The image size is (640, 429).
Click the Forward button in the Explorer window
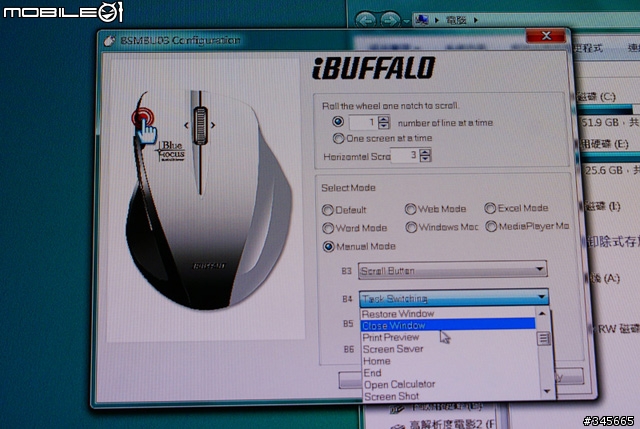point(390,20)
